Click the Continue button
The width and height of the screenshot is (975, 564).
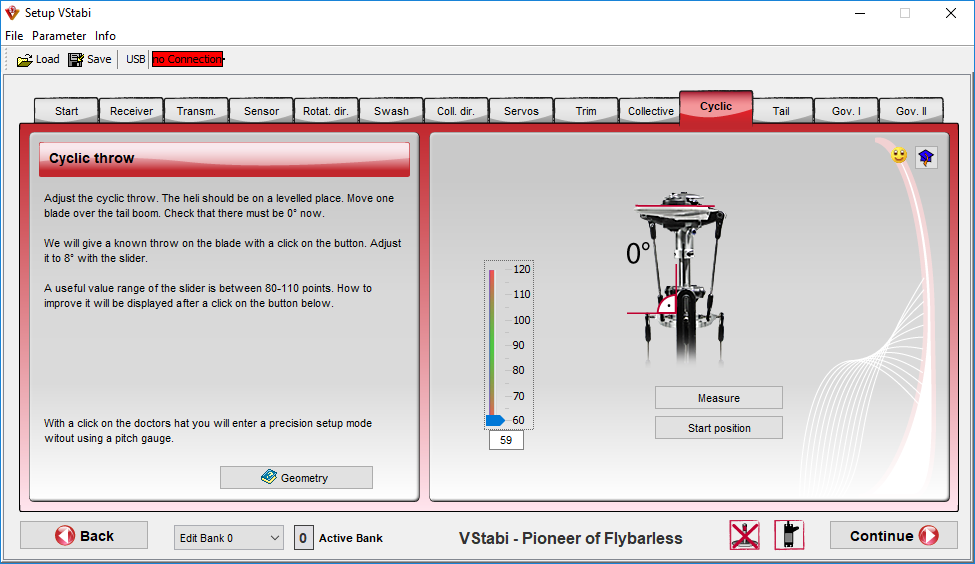[x=894, y=535]
